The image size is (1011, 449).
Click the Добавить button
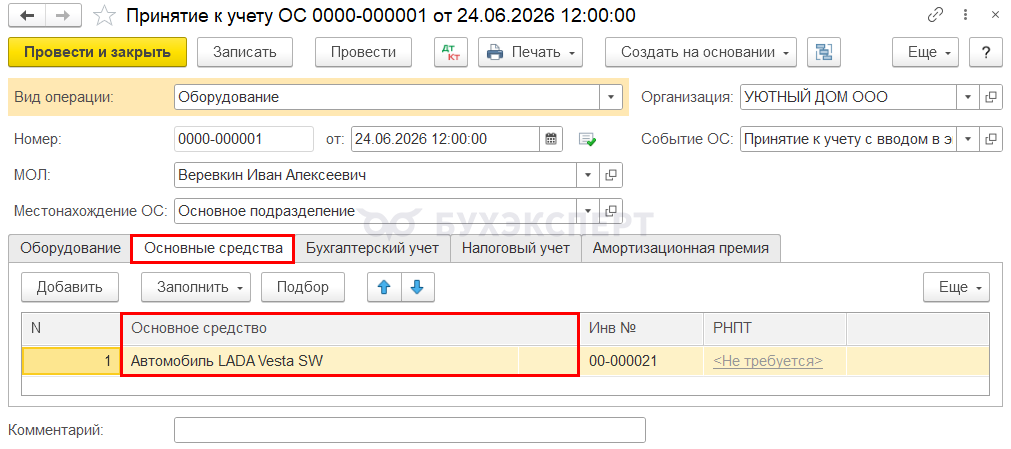click(x=70, y=287)
